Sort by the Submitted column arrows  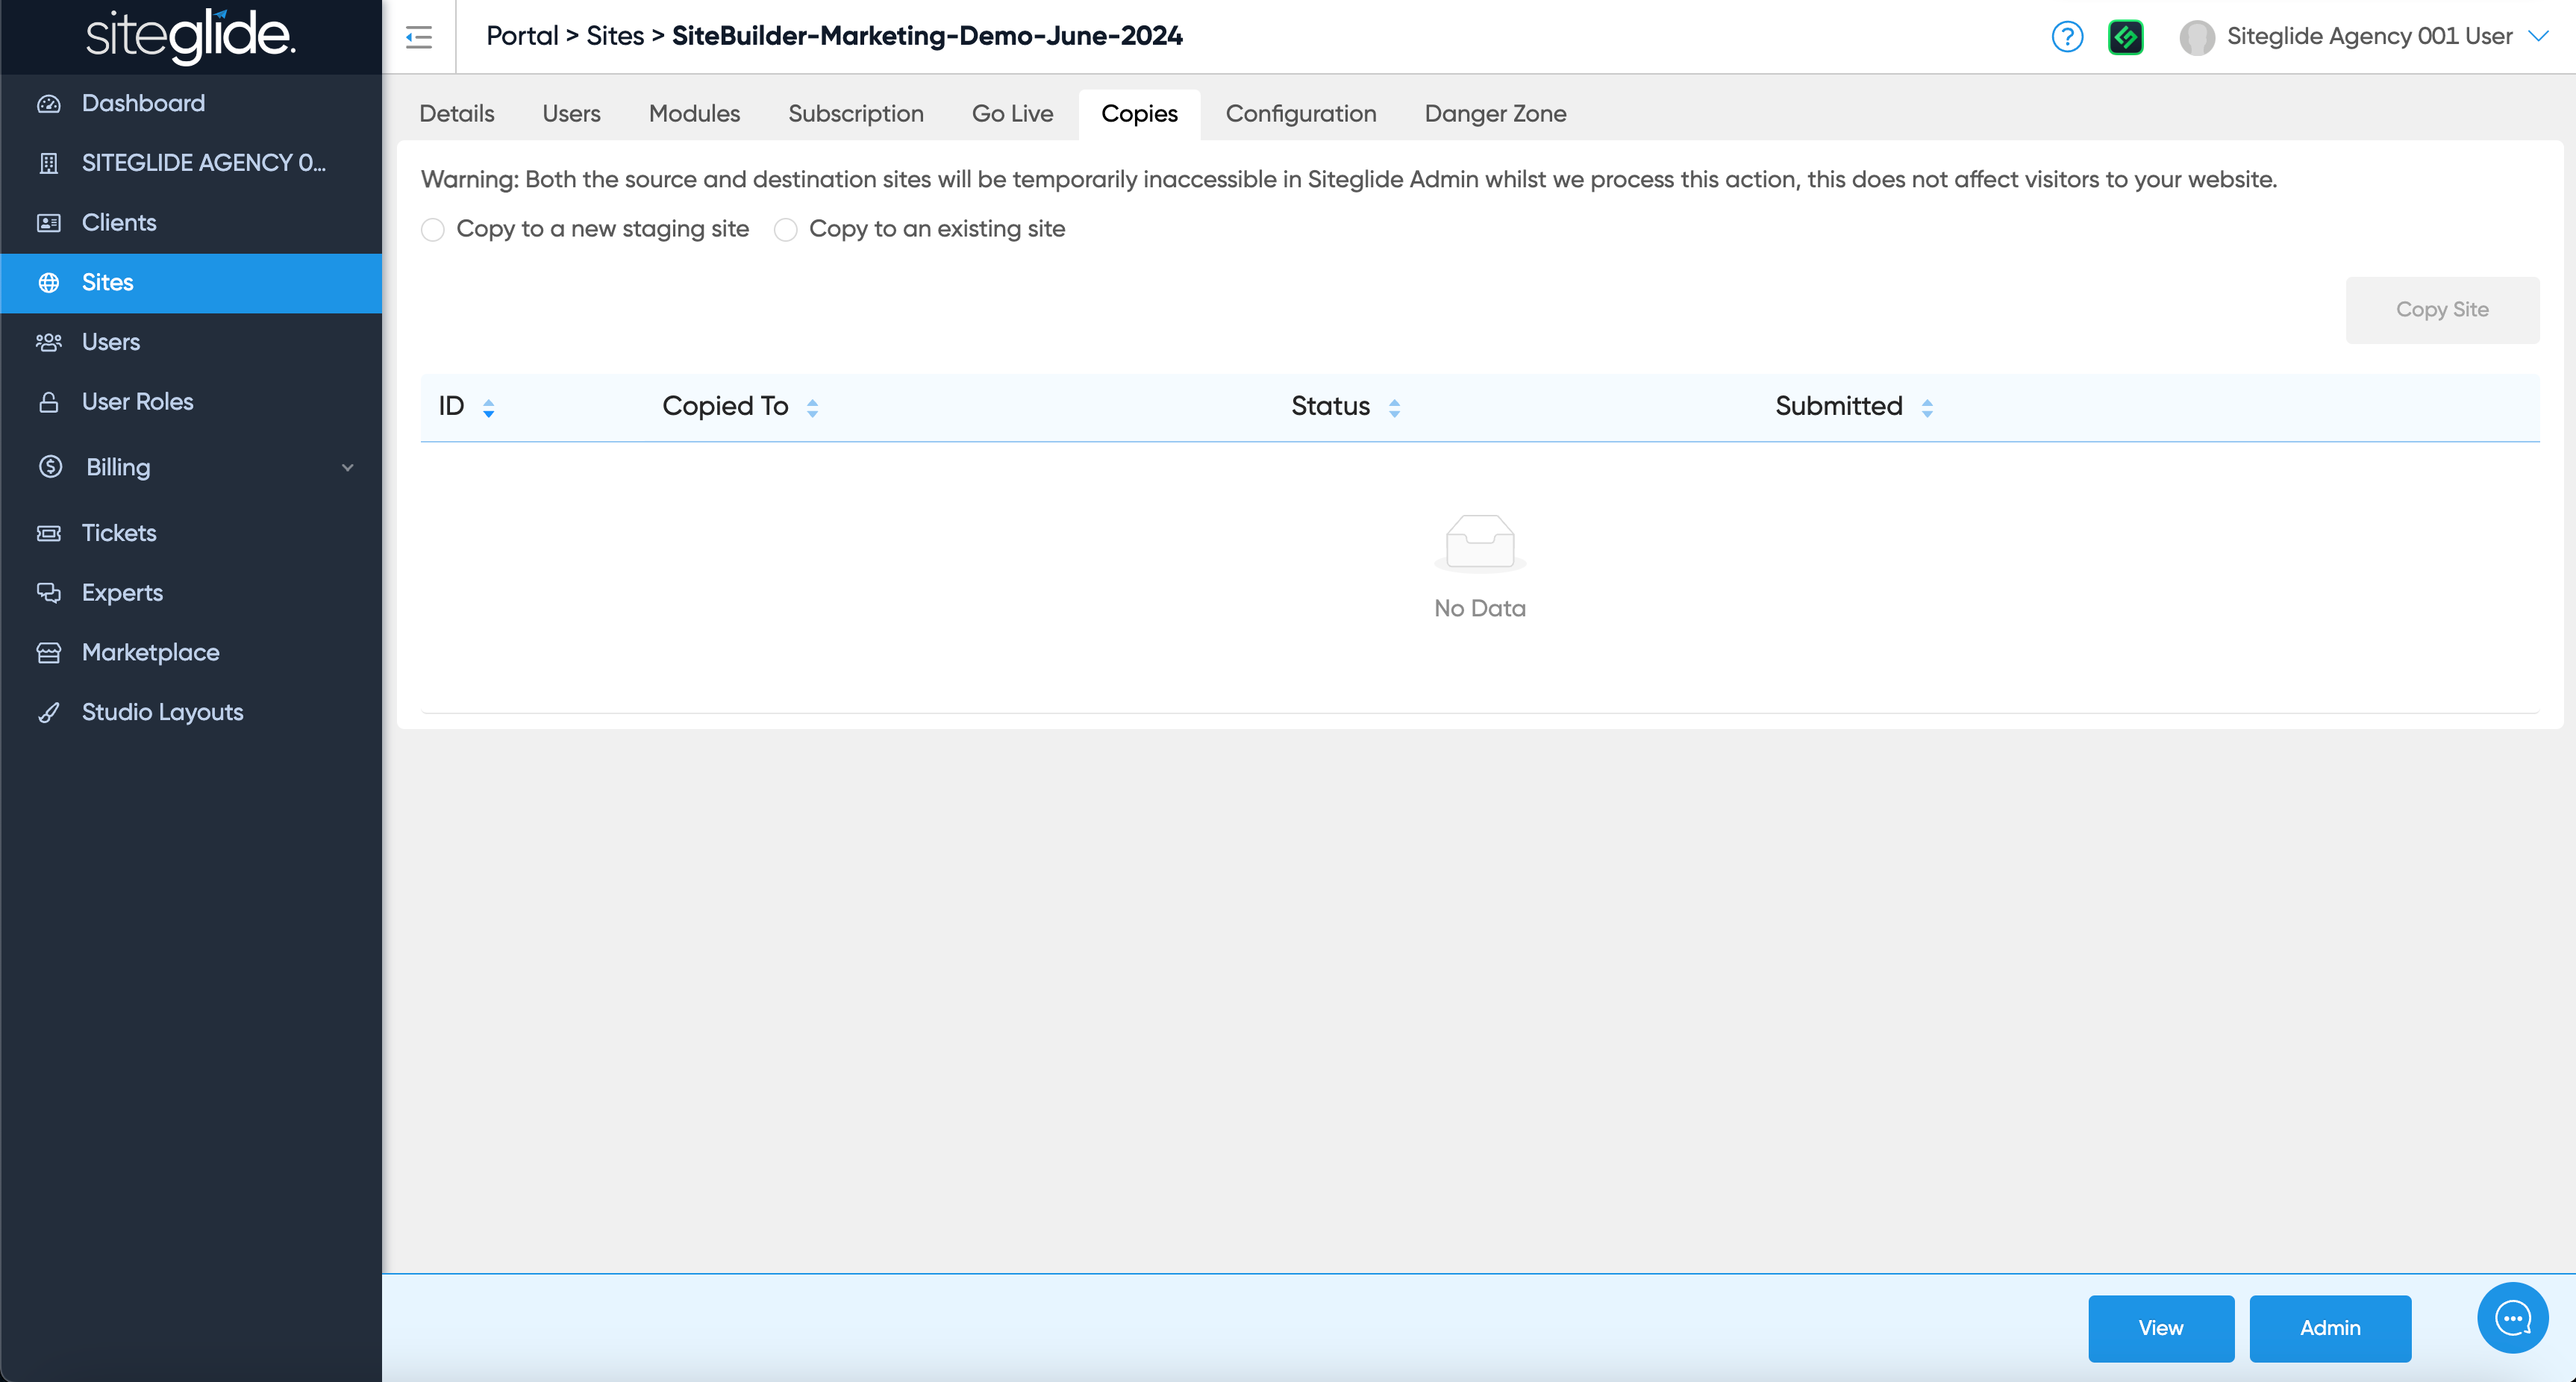[x=1926, y=407]
